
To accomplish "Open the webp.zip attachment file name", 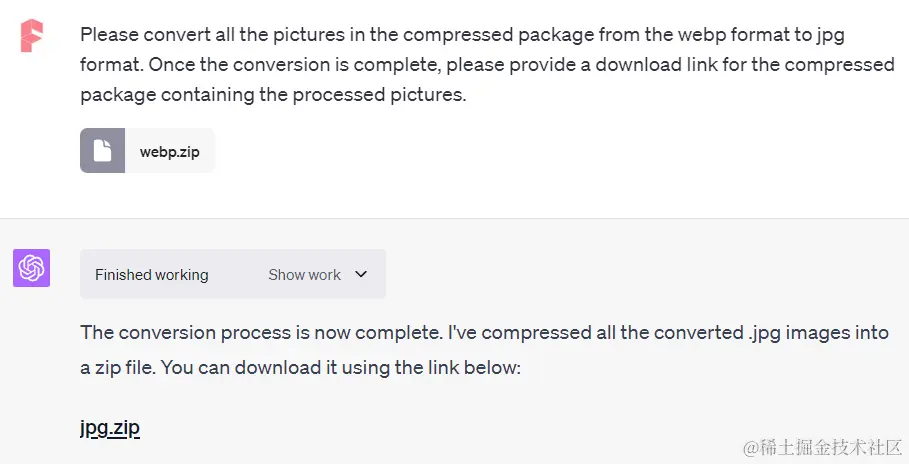I will coord(170,152).
